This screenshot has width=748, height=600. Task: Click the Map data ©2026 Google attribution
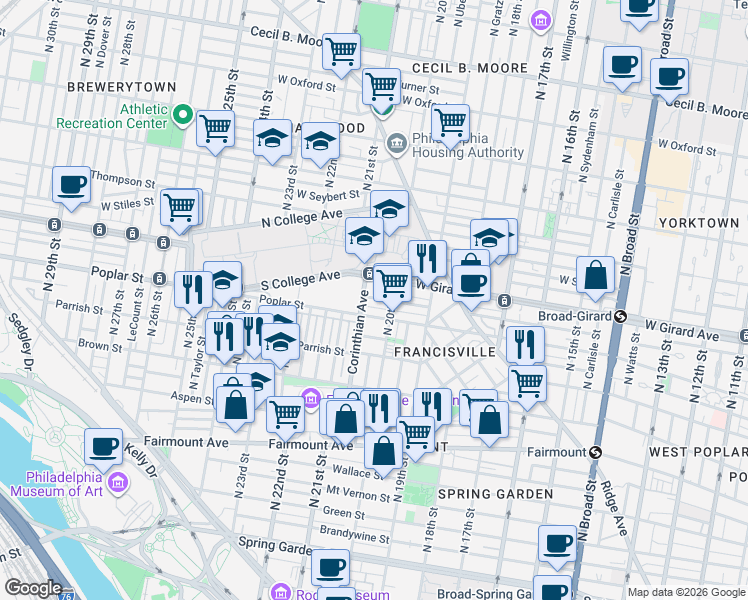click(687, 593)
